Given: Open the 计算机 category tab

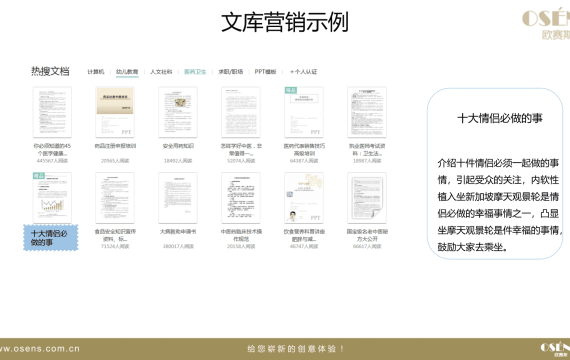Looking at the screenshot, I should pyautogui.click(x=96, y=72).
